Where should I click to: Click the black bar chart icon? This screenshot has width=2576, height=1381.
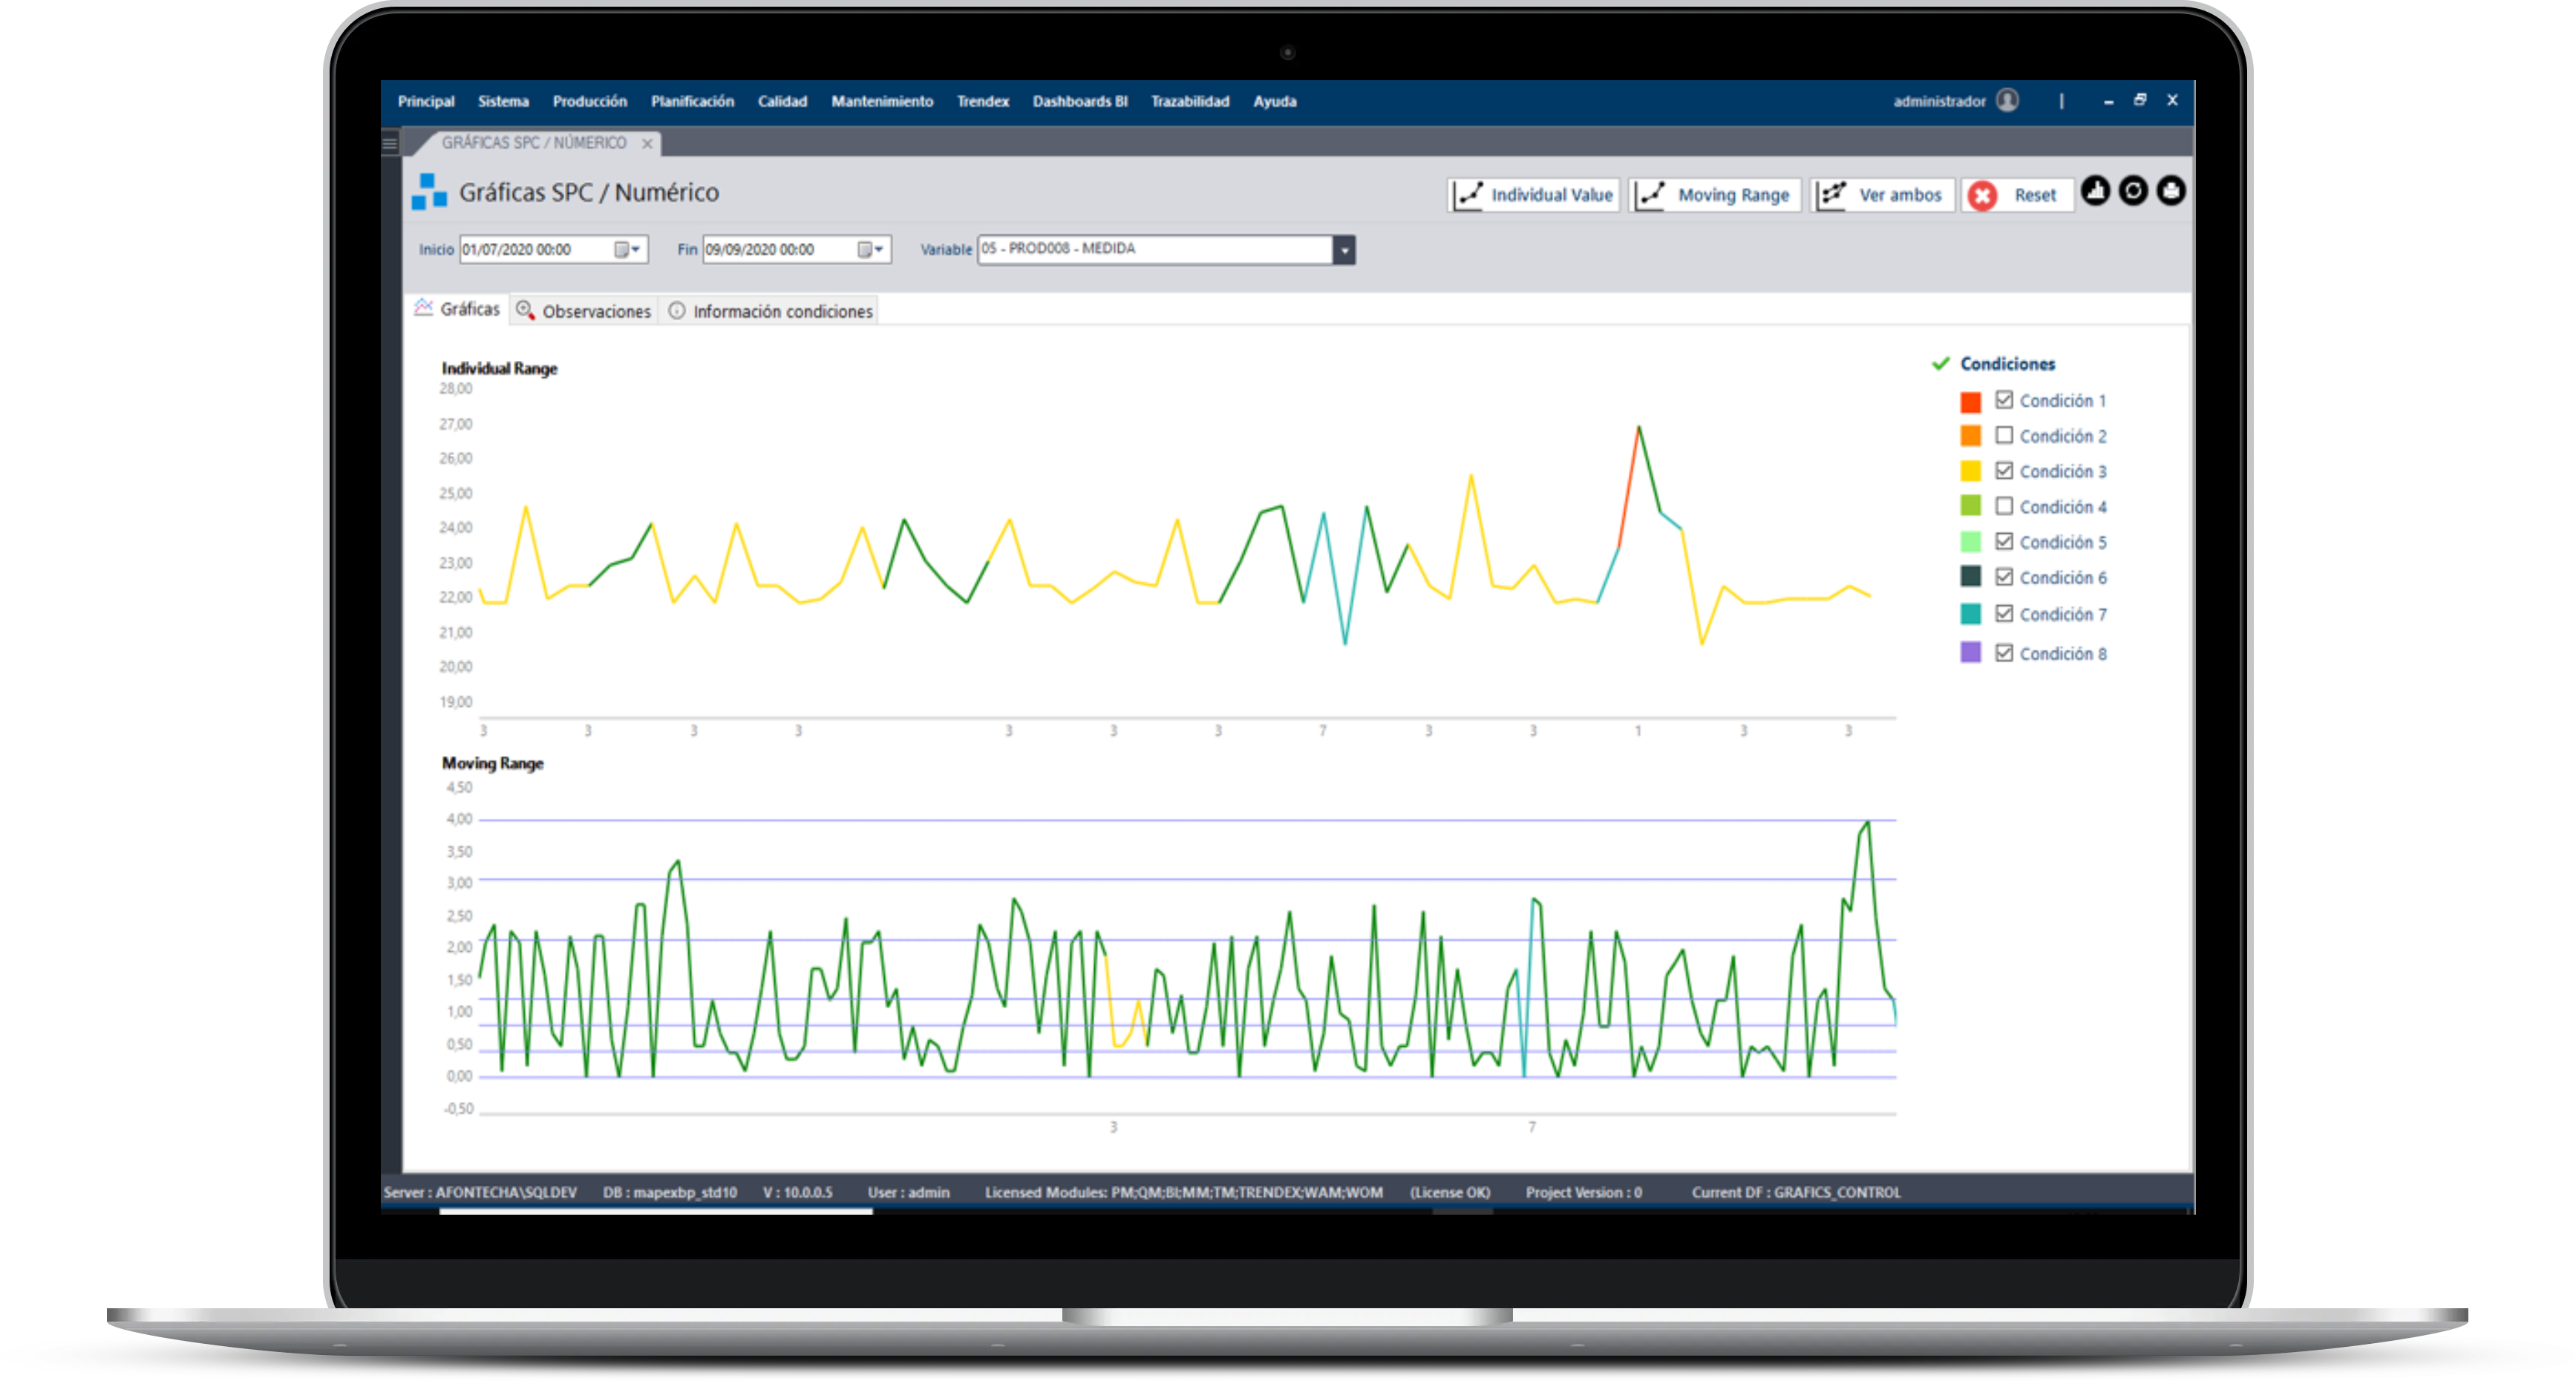point(2095,191)
